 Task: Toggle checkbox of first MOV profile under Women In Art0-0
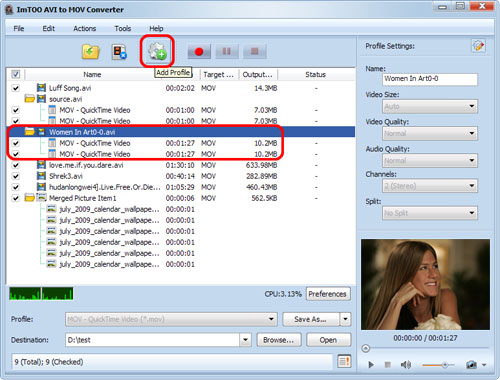(x=16, y=143)
